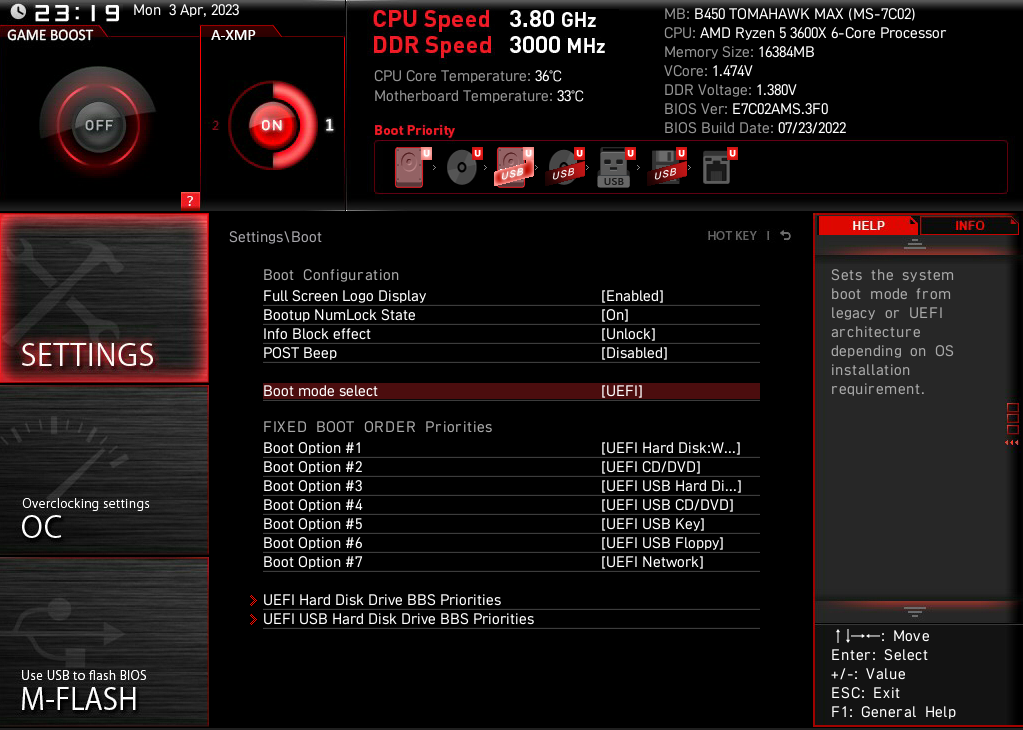1023x730 pixels.
Task: Toggle the A-XMP ON button
Action: (x=271, y=125)
